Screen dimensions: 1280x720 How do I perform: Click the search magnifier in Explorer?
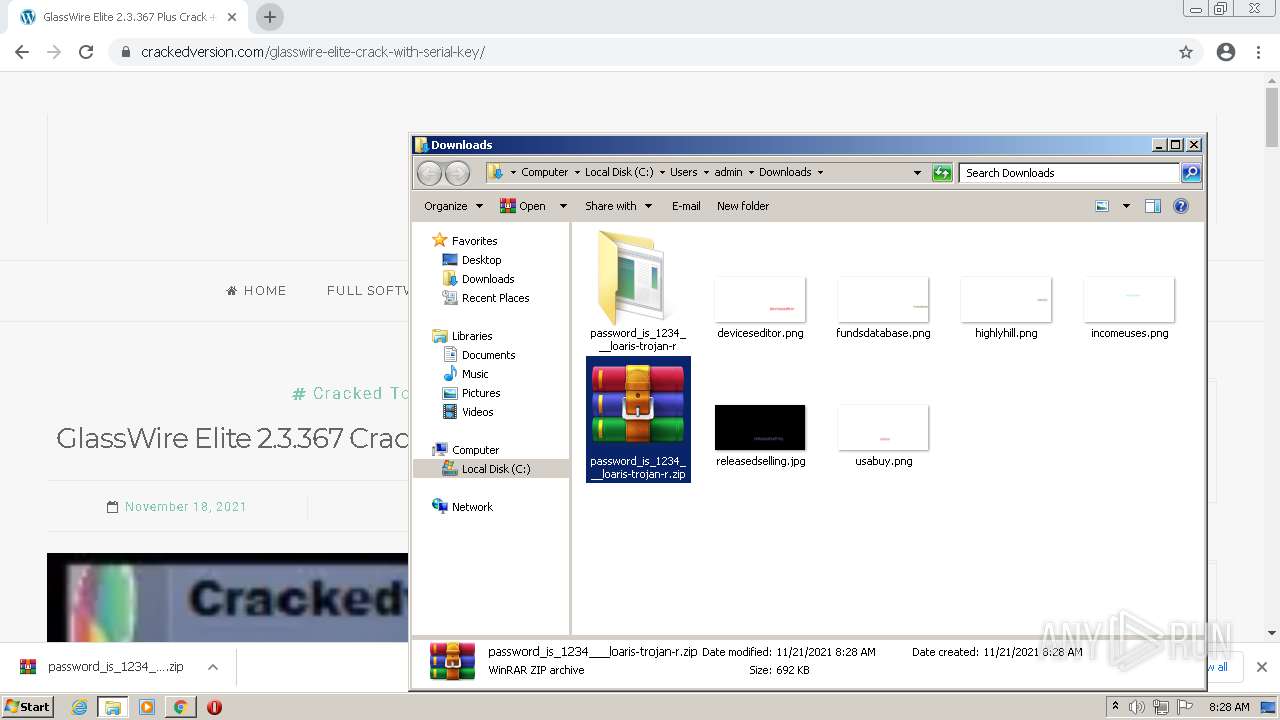point(1190,173)
